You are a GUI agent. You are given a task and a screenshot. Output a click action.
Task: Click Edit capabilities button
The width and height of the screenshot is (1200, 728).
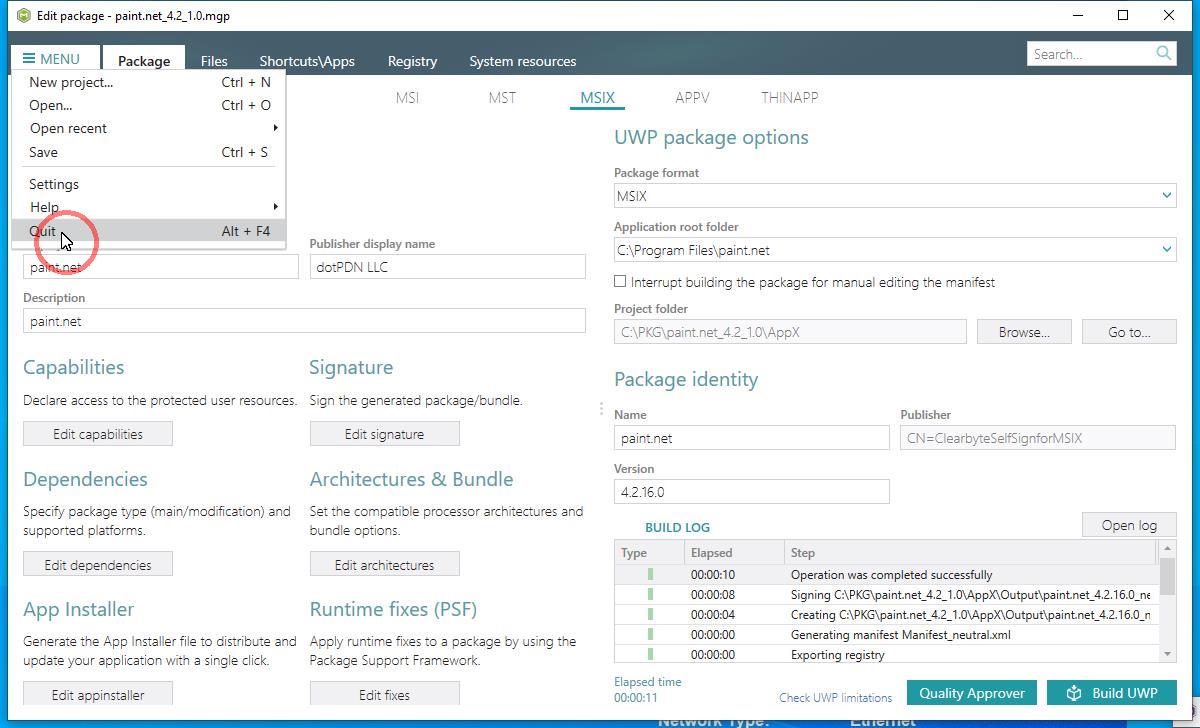point(98,434)
